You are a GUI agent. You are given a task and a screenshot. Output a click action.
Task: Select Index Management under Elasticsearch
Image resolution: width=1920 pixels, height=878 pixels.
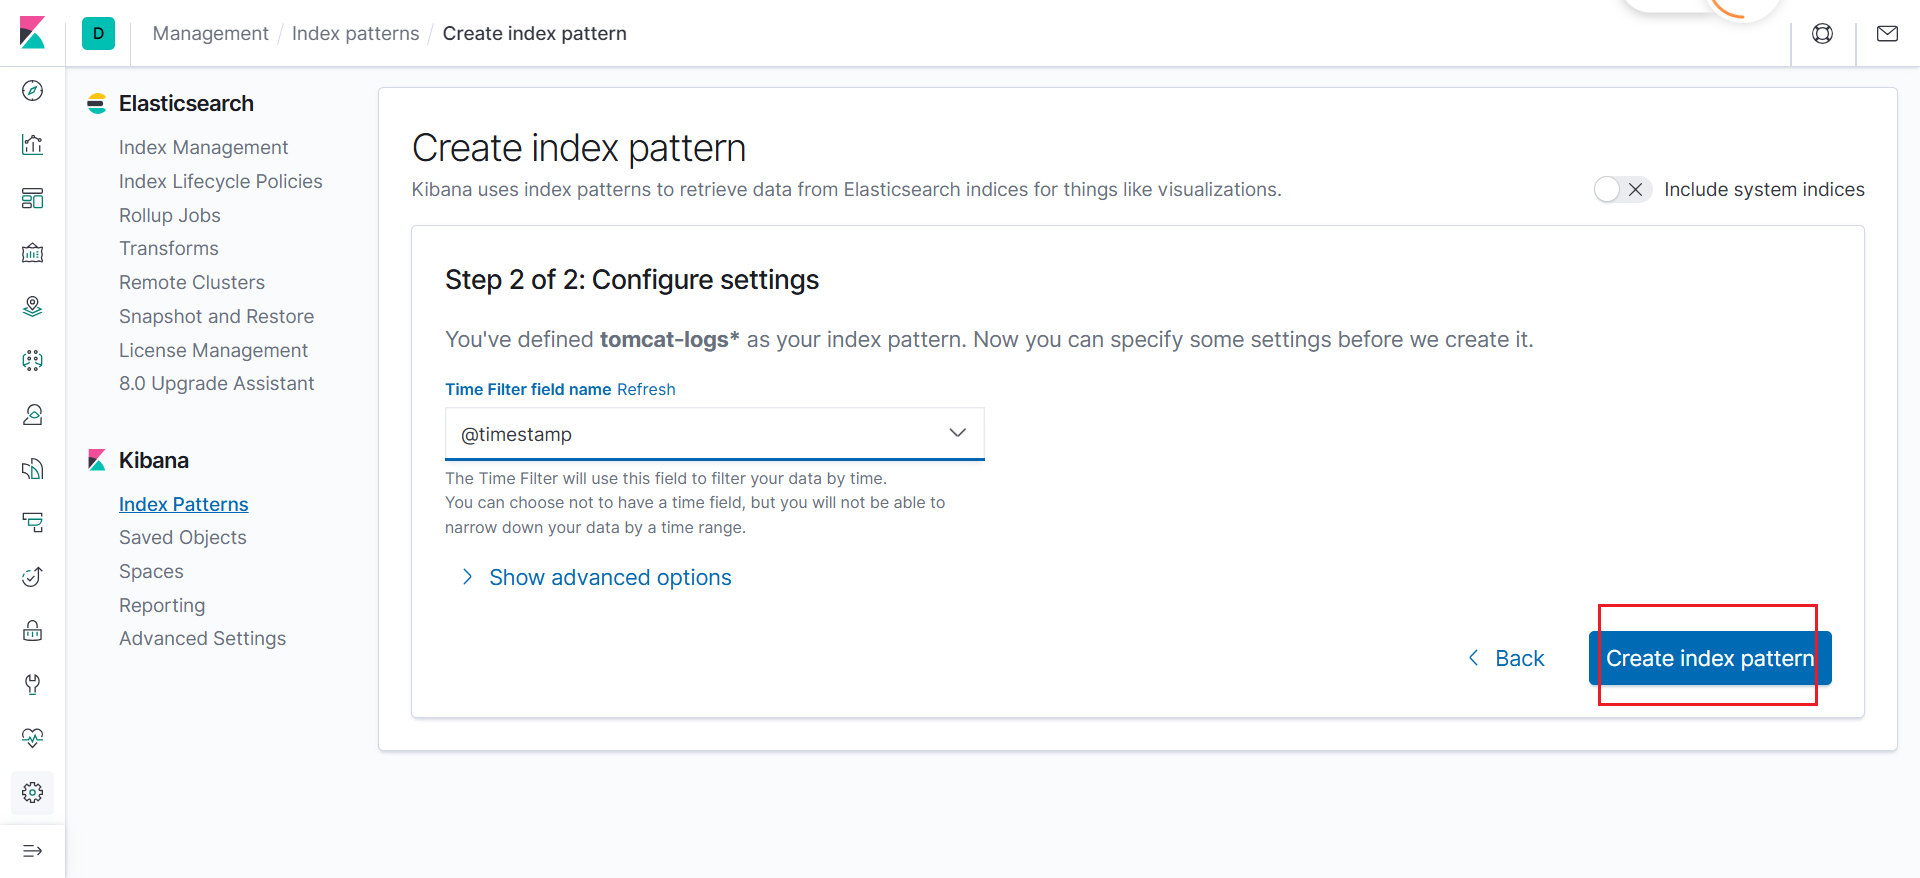(x=203, y=148)
